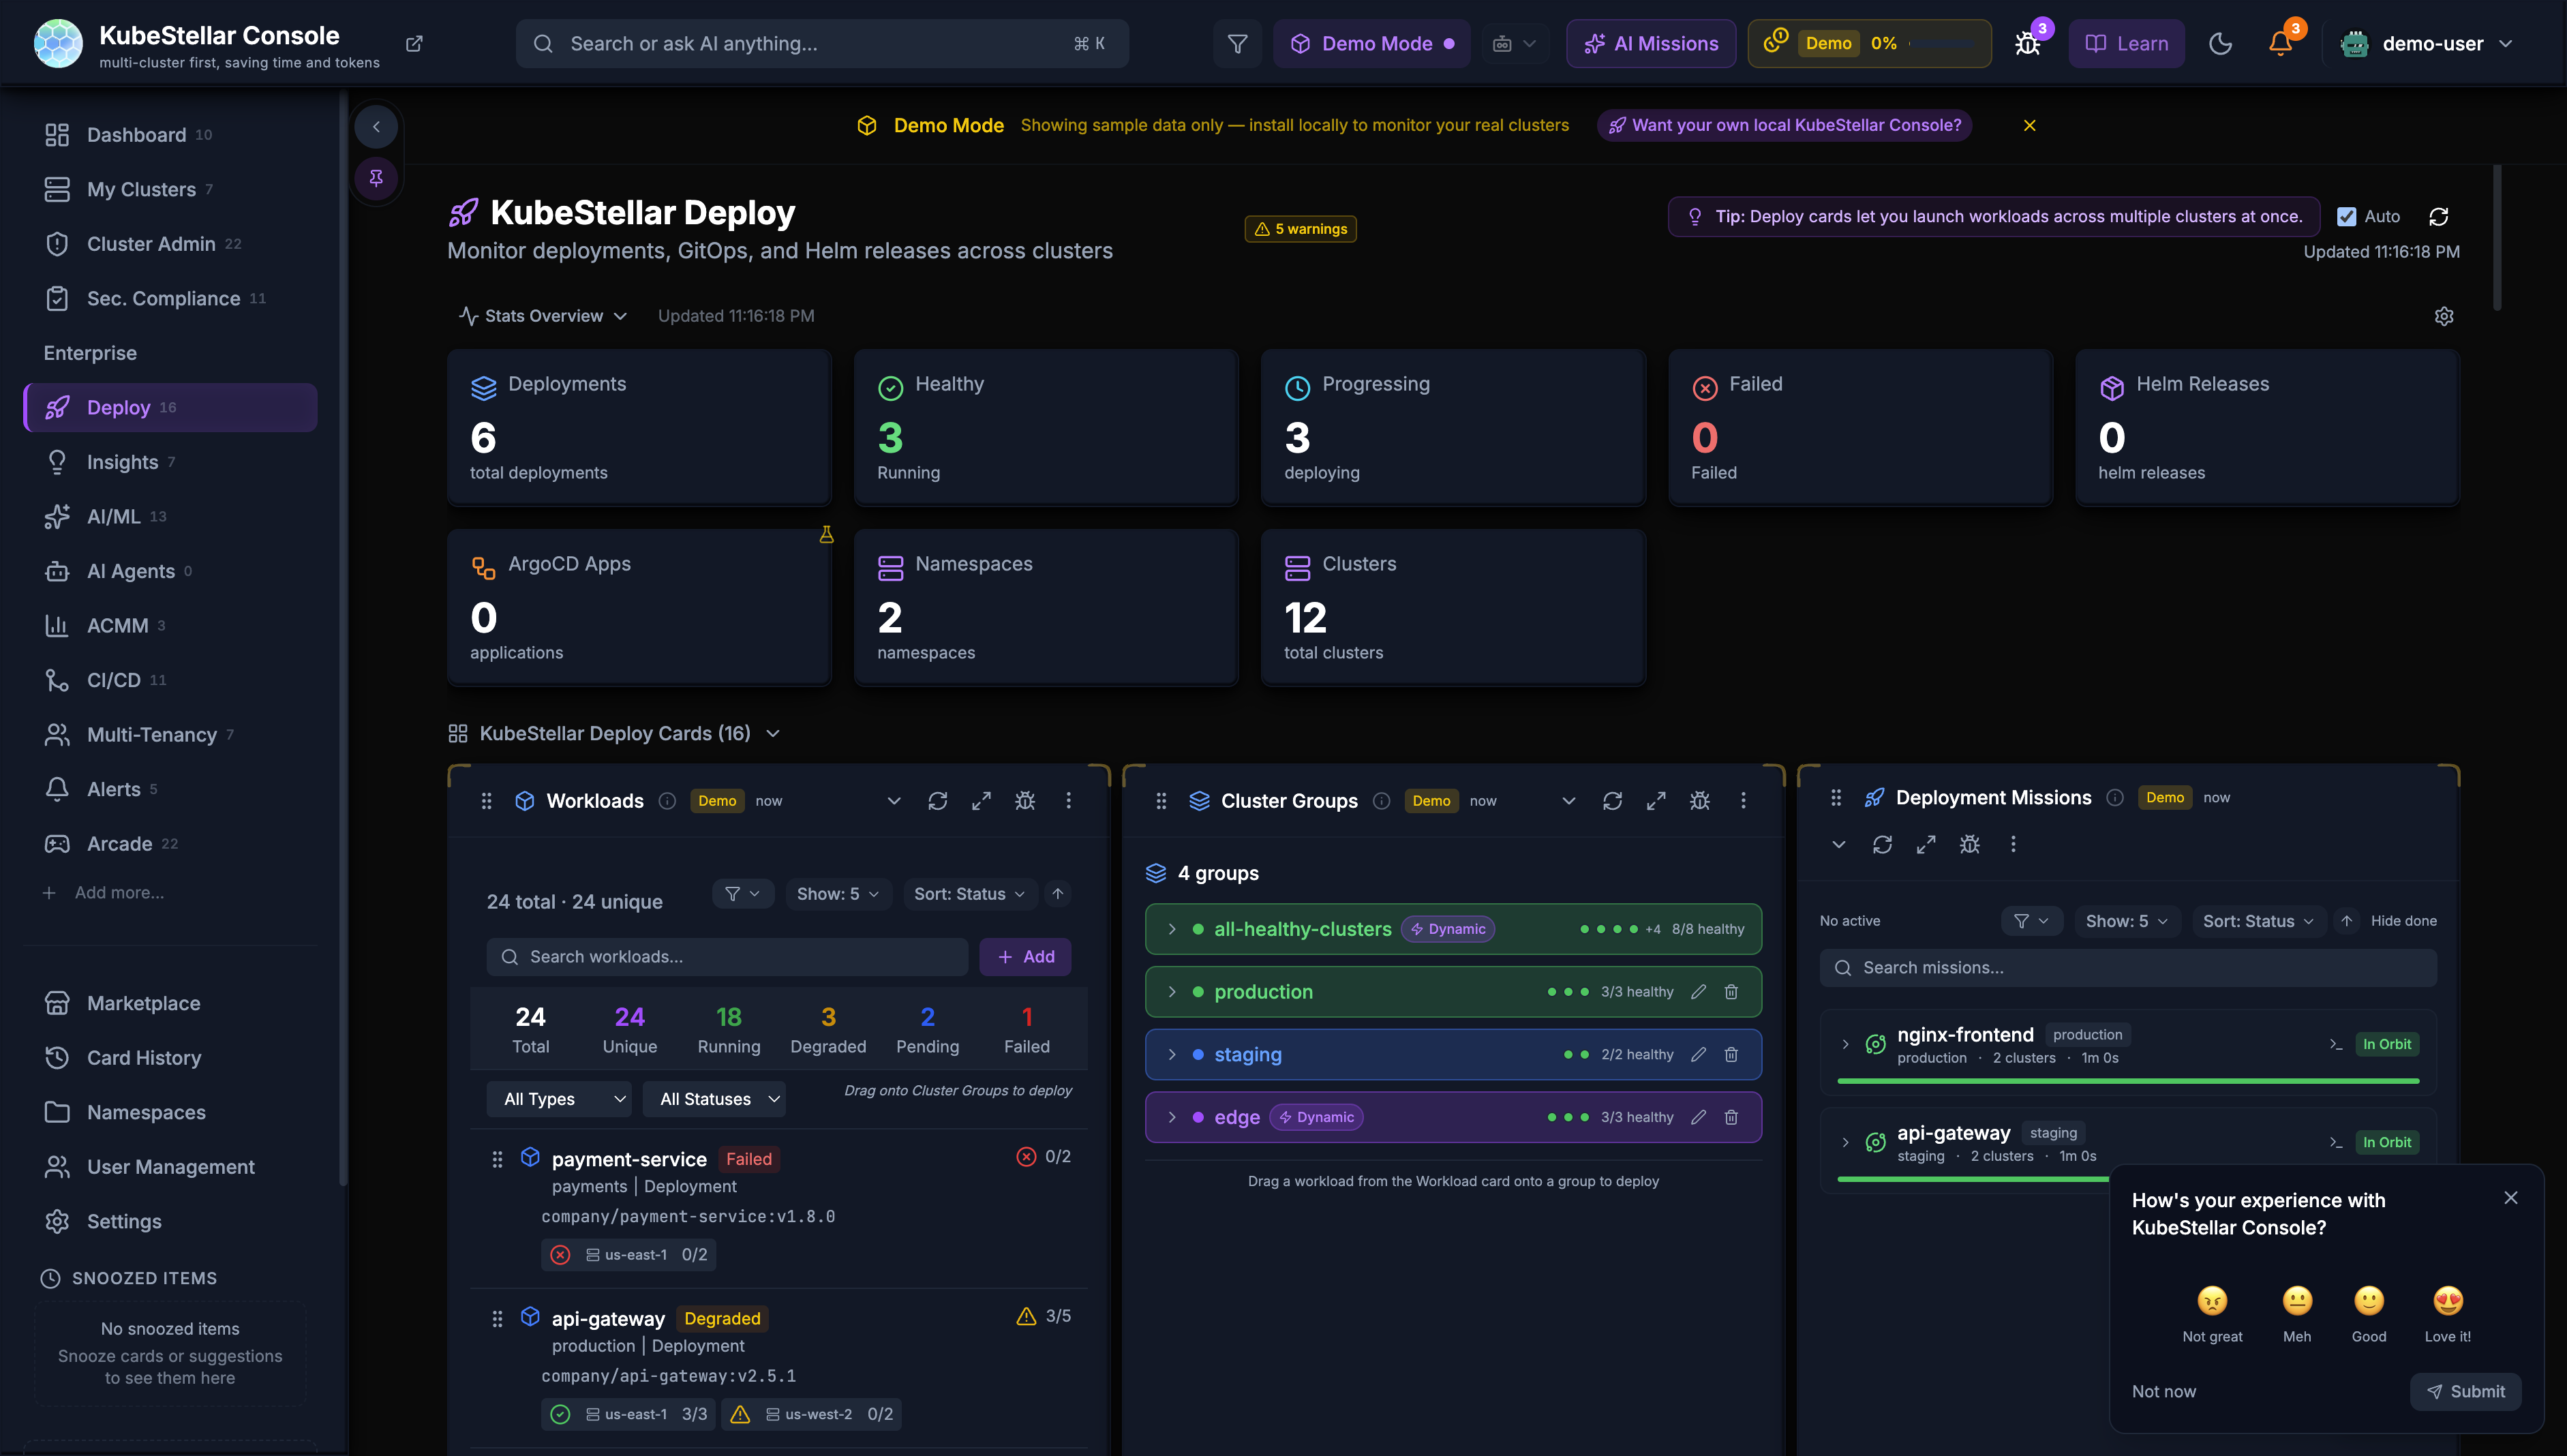This screenshot has width=2567, height=1456.
Task: Delete the edge cluster group
Action: 1731,1117
